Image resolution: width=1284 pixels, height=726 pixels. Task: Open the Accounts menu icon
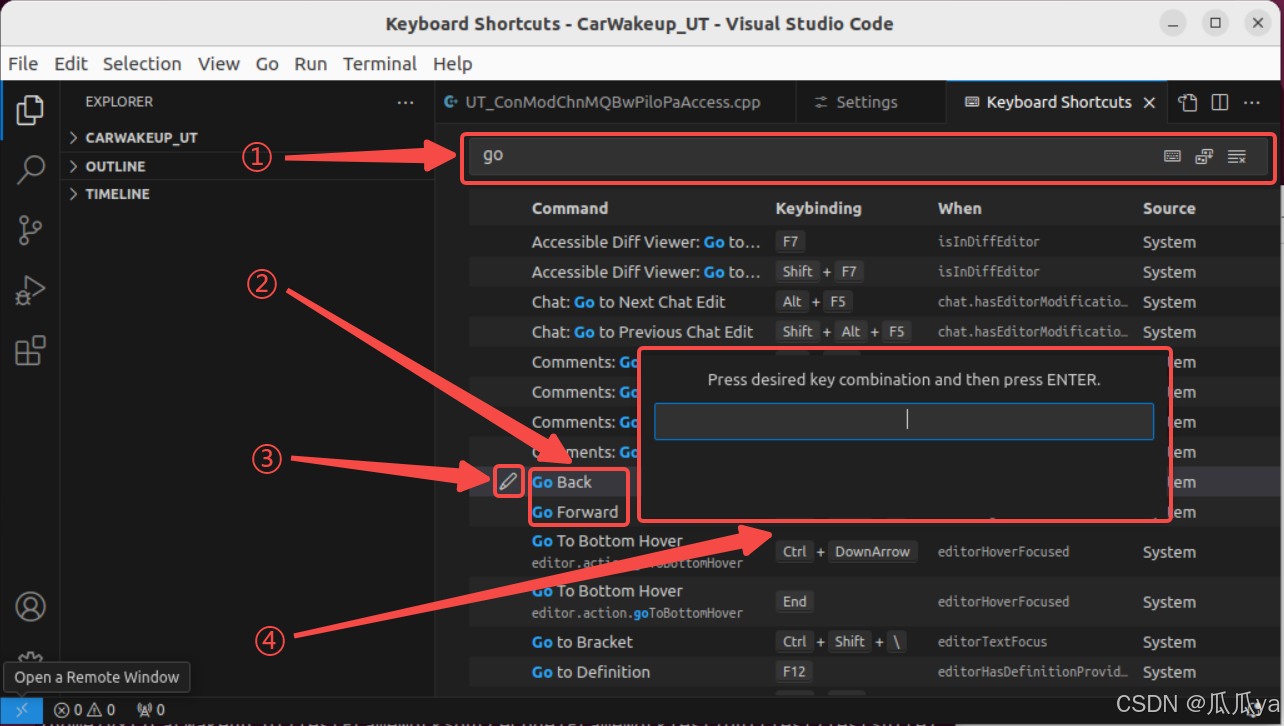[30, 607]
